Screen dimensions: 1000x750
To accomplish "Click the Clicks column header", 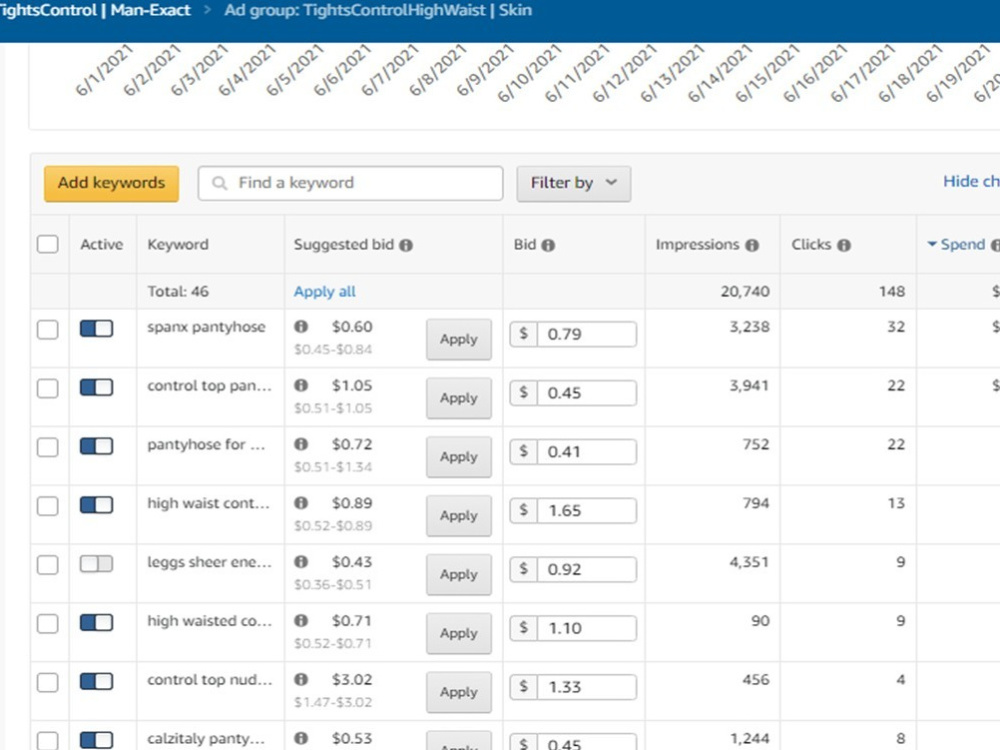I will [x=811, y=245].
